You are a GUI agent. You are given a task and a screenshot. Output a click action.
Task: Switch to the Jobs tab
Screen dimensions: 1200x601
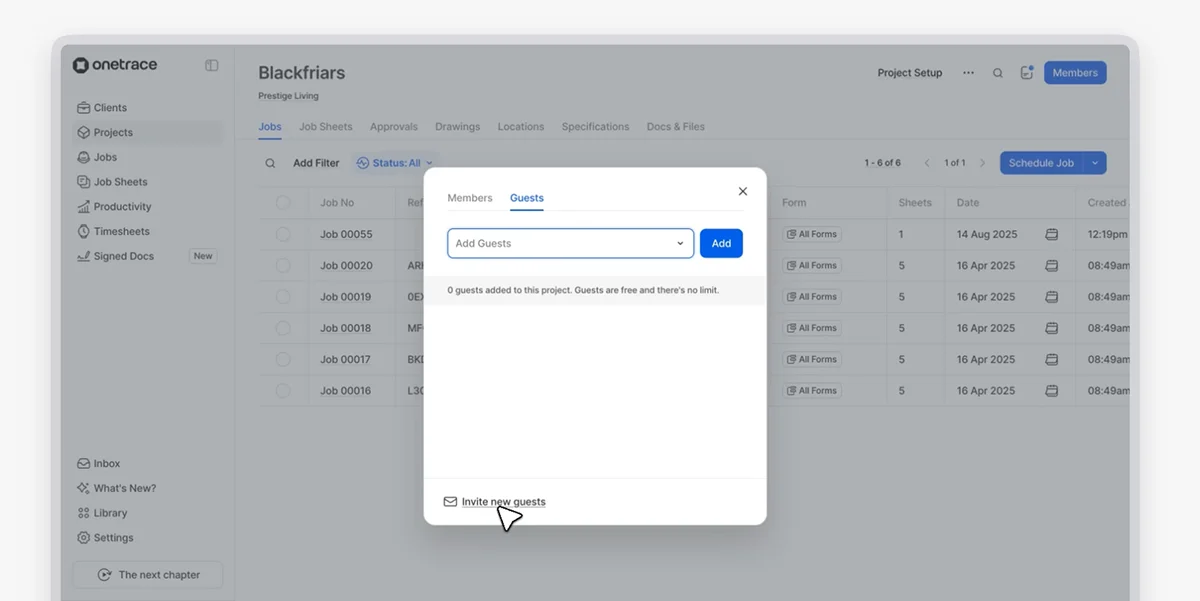(x=270, y=127)
